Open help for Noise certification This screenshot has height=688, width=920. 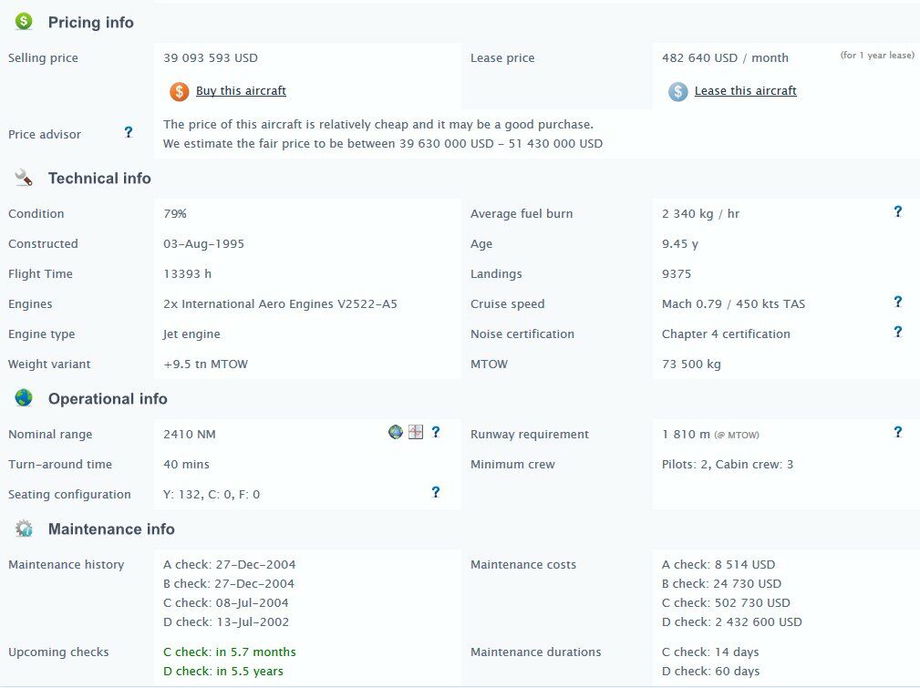[897, 332]
